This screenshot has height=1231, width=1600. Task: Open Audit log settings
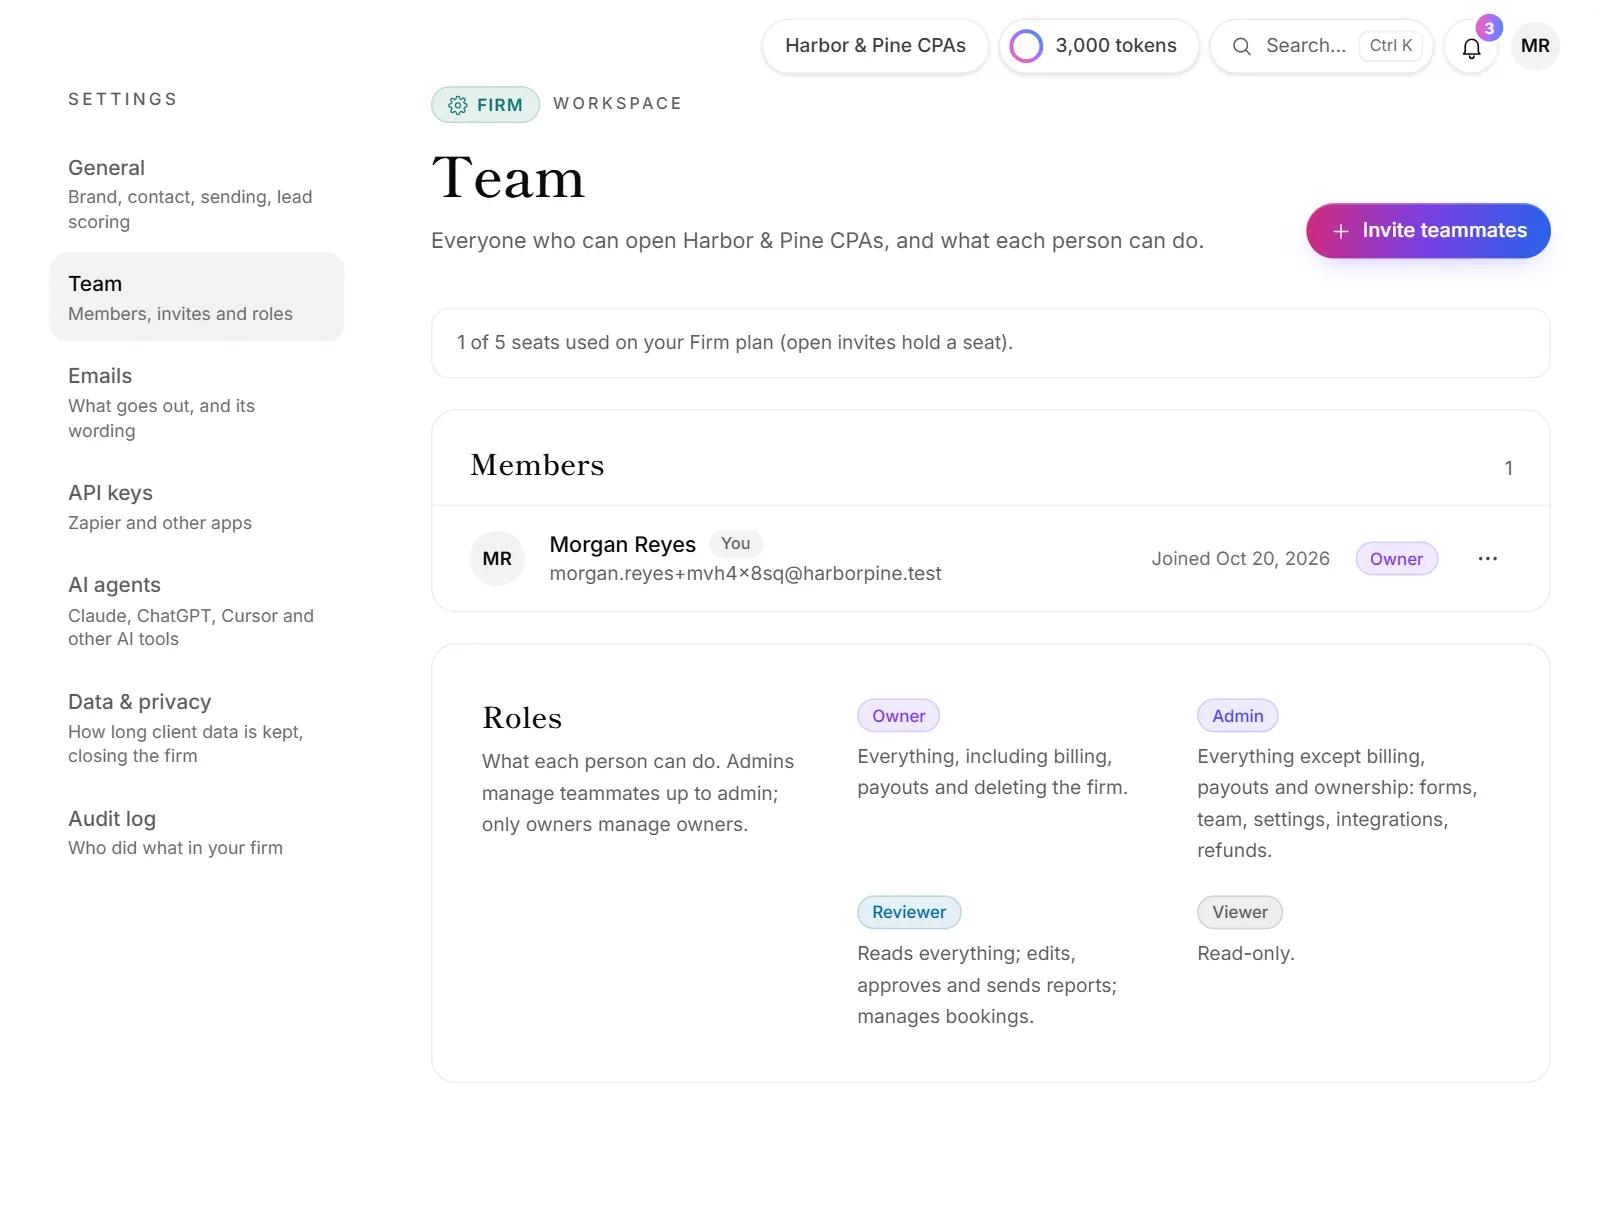(x=197, y=832)
